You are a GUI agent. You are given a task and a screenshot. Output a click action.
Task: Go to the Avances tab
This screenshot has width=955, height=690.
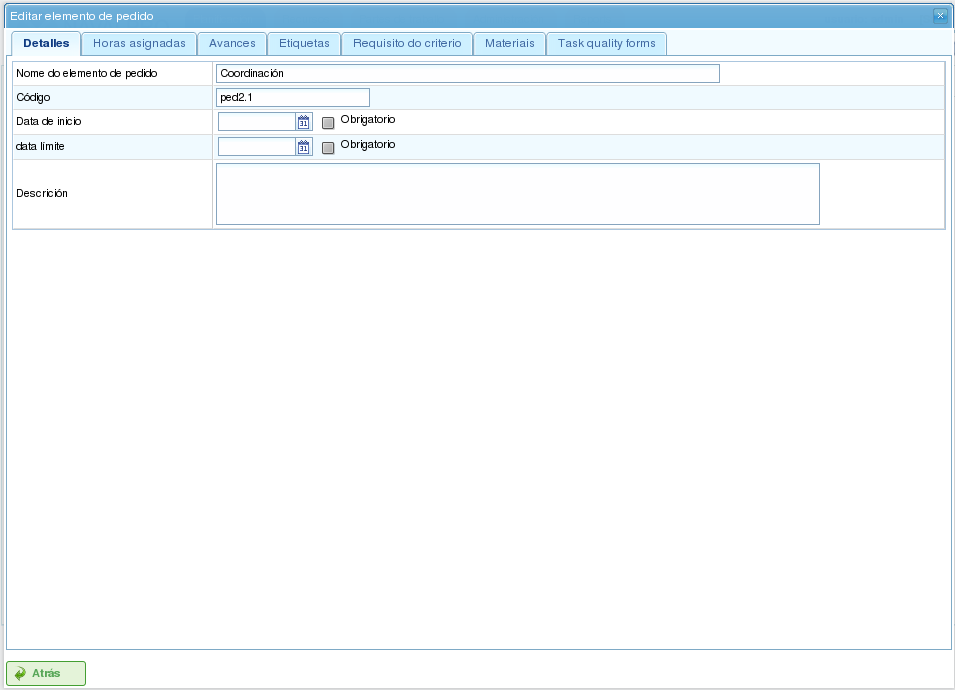click(x=232, y=44)
